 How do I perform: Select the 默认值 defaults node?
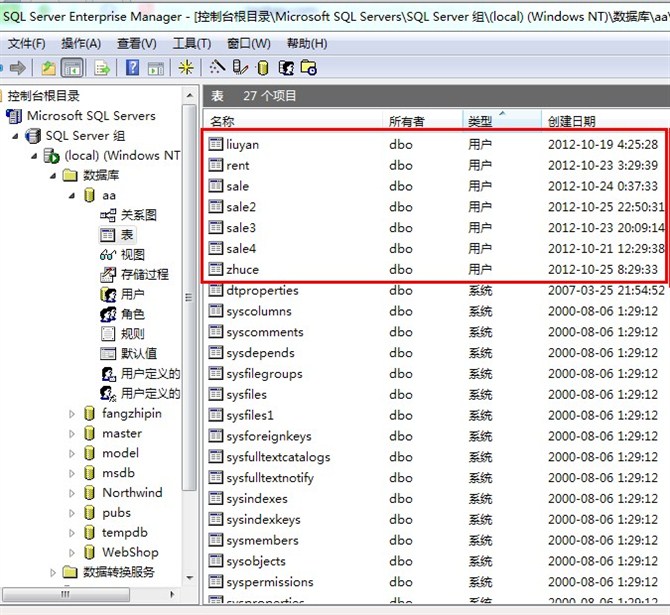point(128,353)
